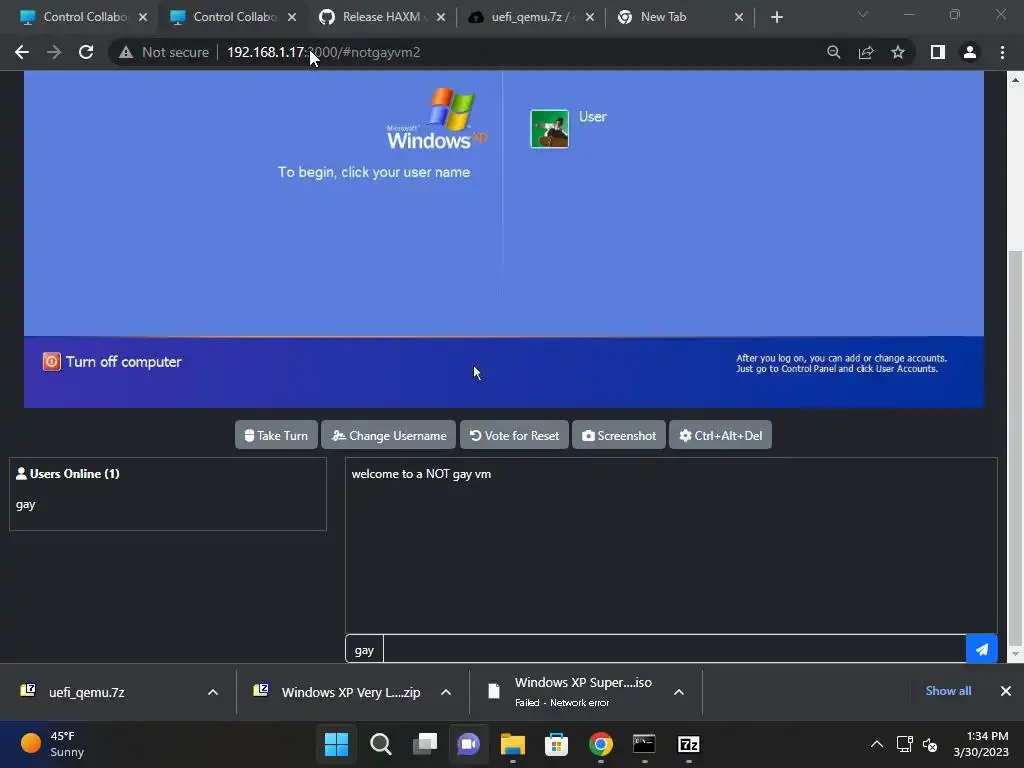Click user 'gay' in Users Online list

(25, 504)
